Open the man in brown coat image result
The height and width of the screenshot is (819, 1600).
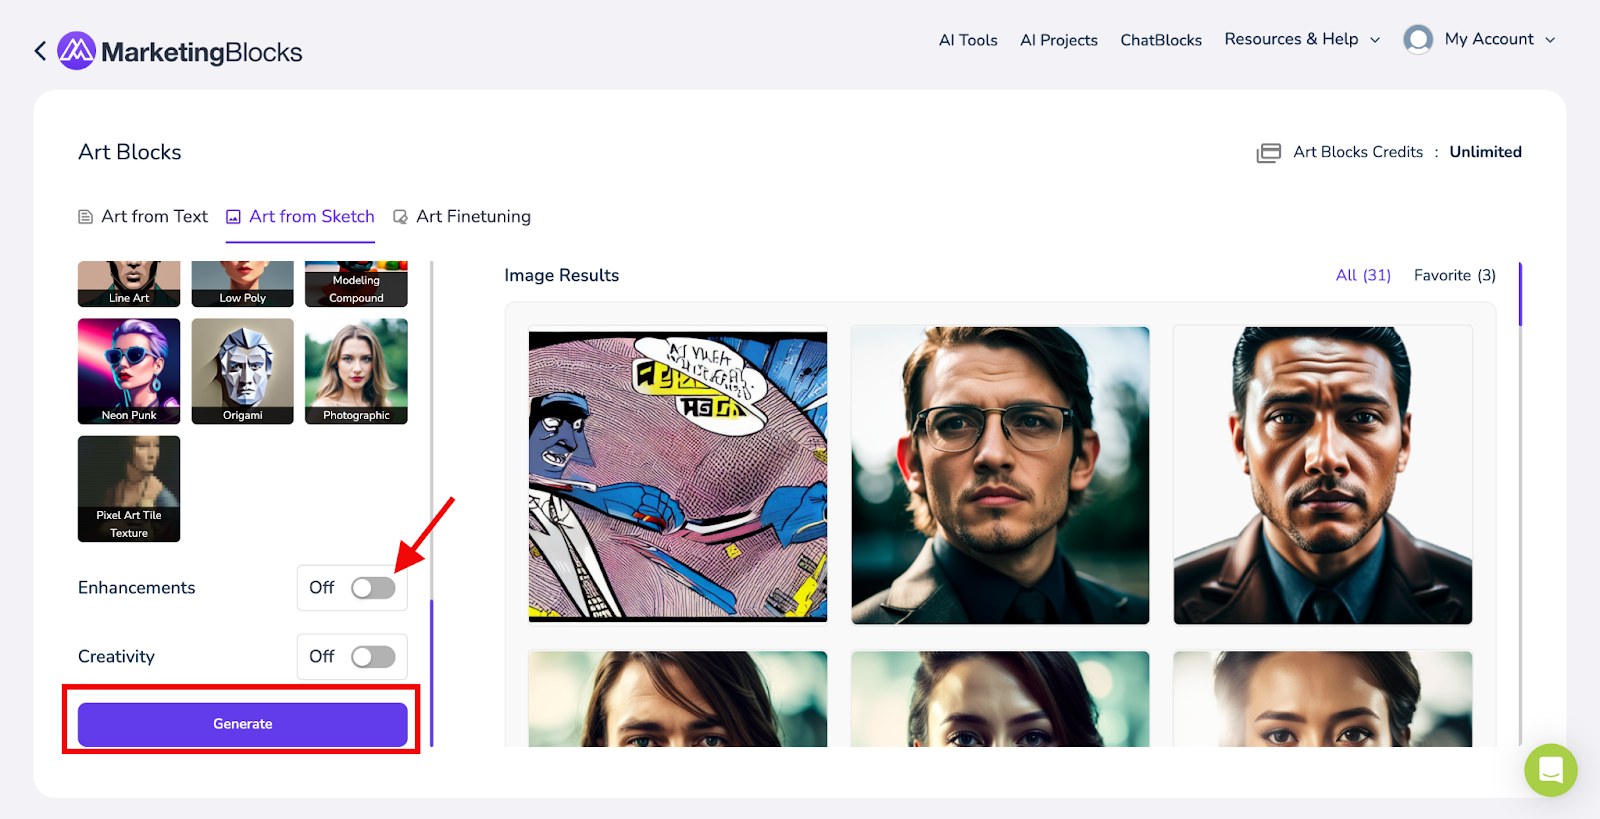tap(1323, 475)
